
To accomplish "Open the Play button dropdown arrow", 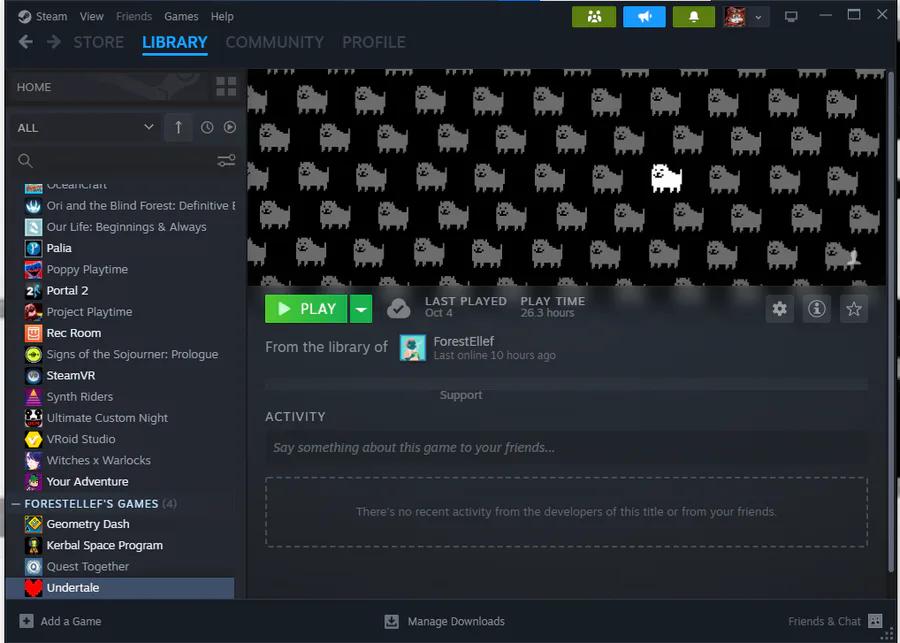I will pyautogui.click(x=361, y=309).
